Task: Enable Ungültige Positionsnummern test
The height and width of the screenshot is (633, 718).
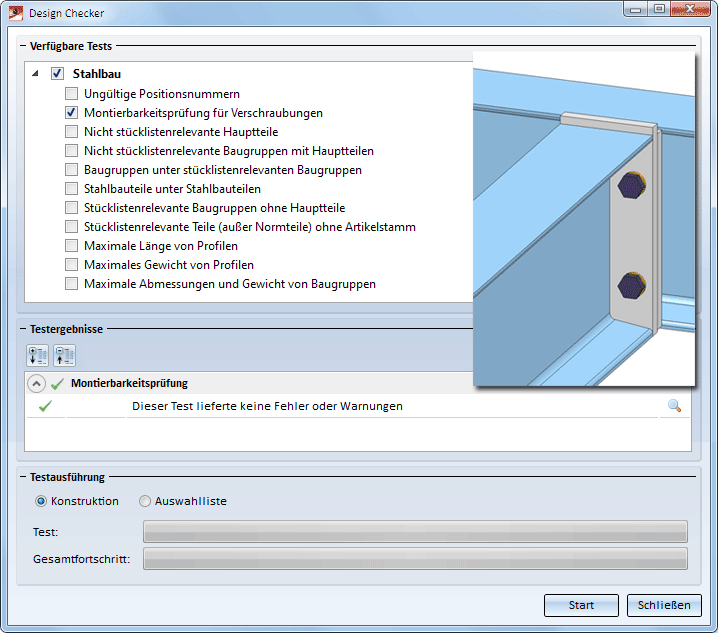Action: (71, 94)
